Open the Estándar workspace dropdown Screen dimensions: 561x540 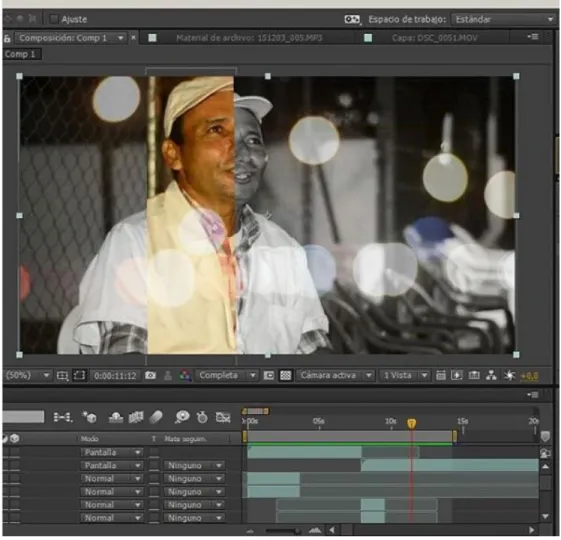coord(504,19)
